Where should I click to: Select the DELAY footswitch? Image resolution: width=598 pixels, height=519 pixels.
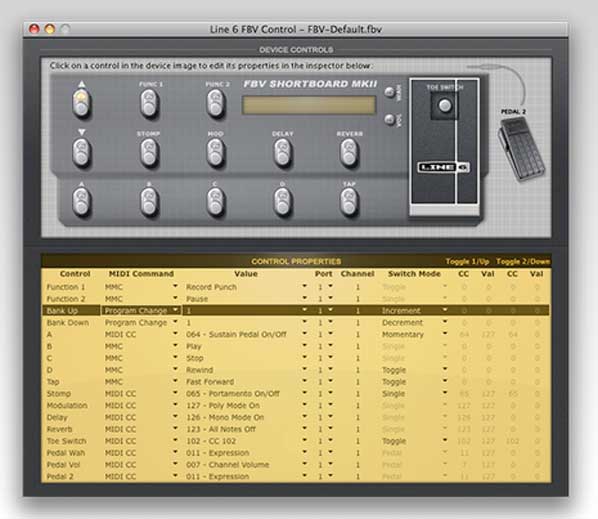[283, 153]
